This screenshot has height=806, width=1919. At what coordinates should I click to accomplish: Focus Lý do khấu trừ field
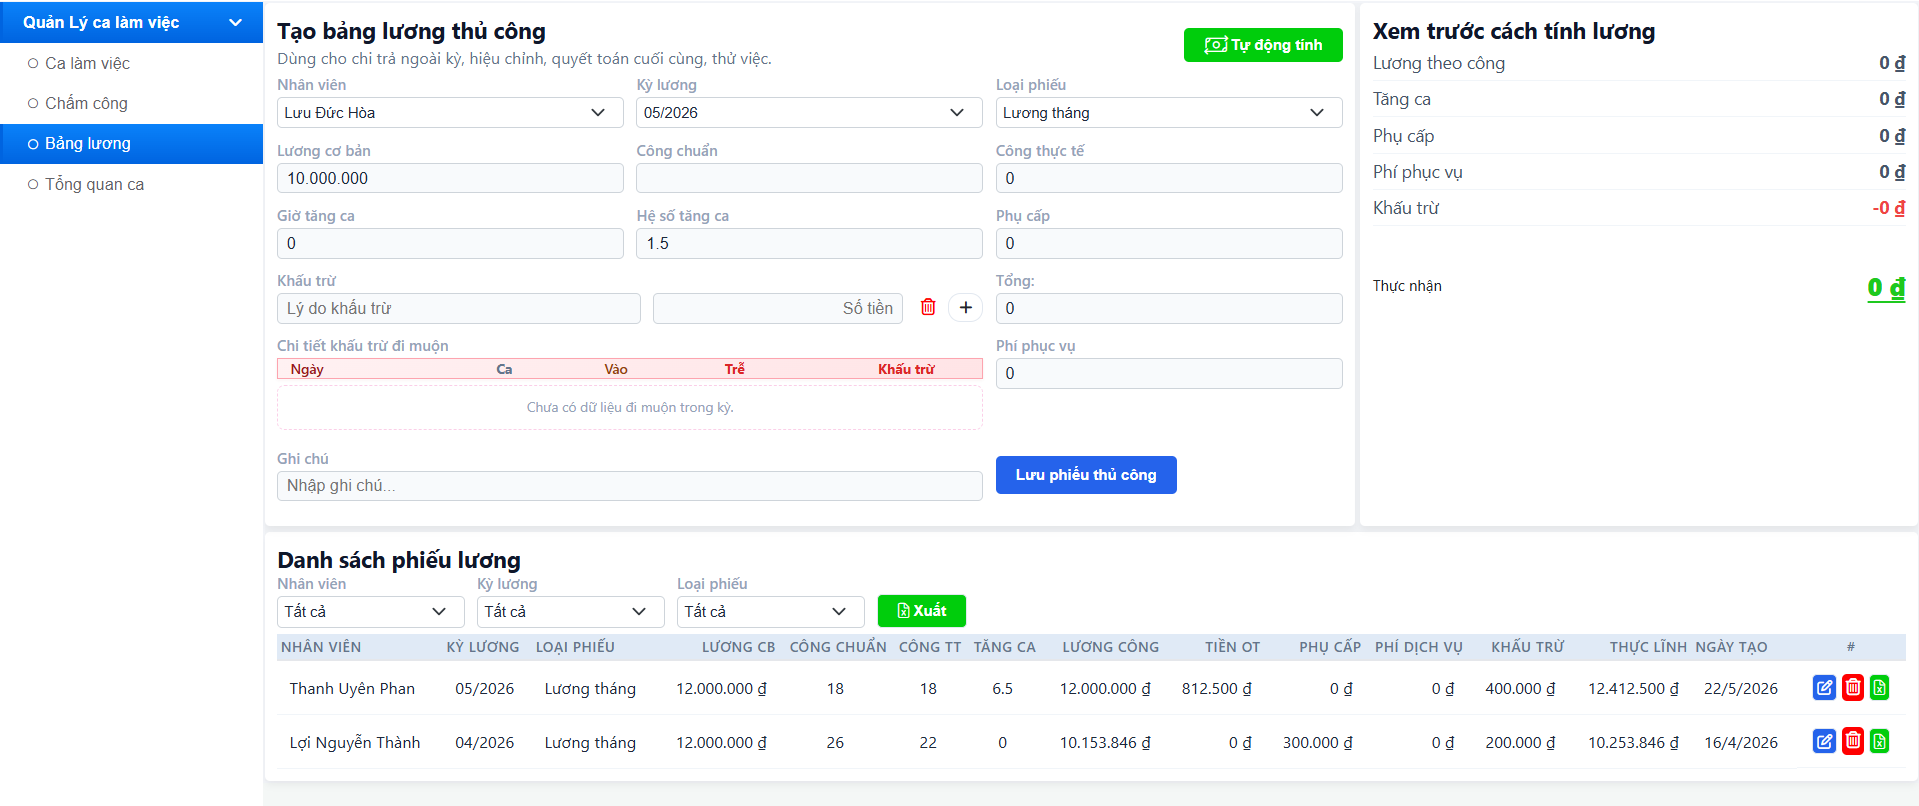[458, 308]
